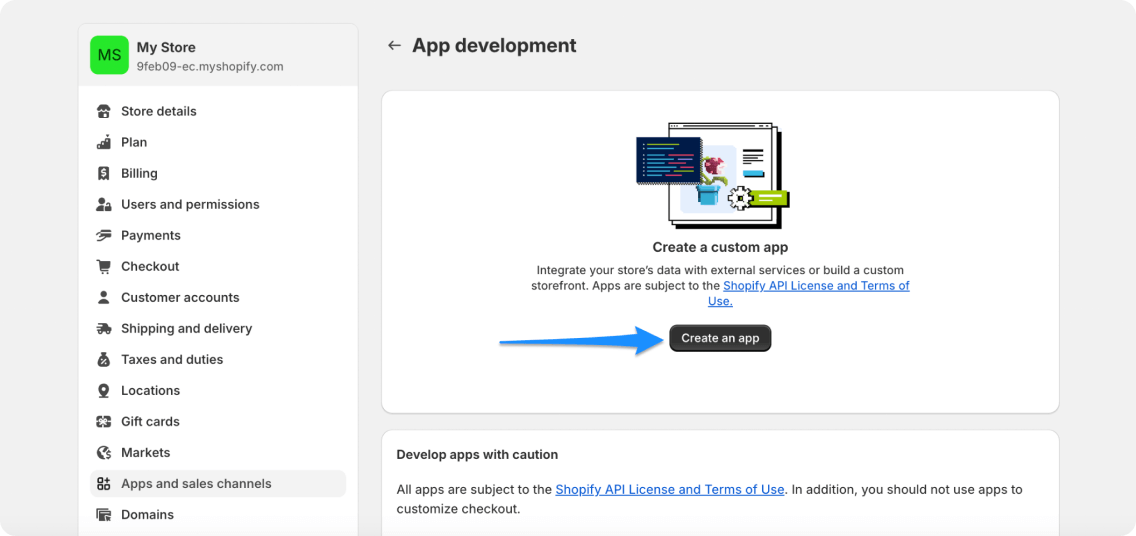Image resolution: width=1136 pixels, height=536 pixels.
Task: Click the Store details shop icon
Action: pos(103,111)
